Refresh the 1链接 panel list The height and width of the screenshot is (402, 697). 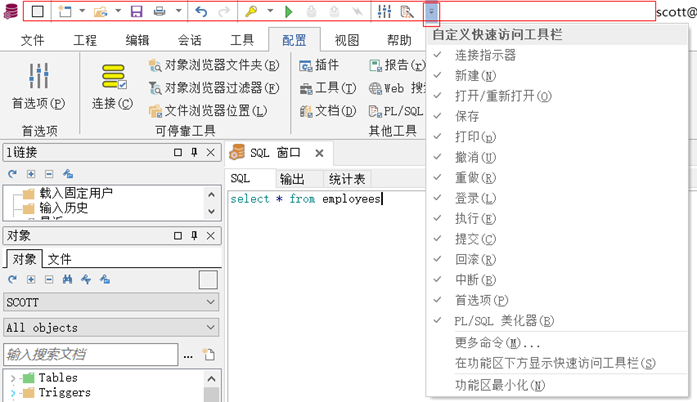coord(12,174)
